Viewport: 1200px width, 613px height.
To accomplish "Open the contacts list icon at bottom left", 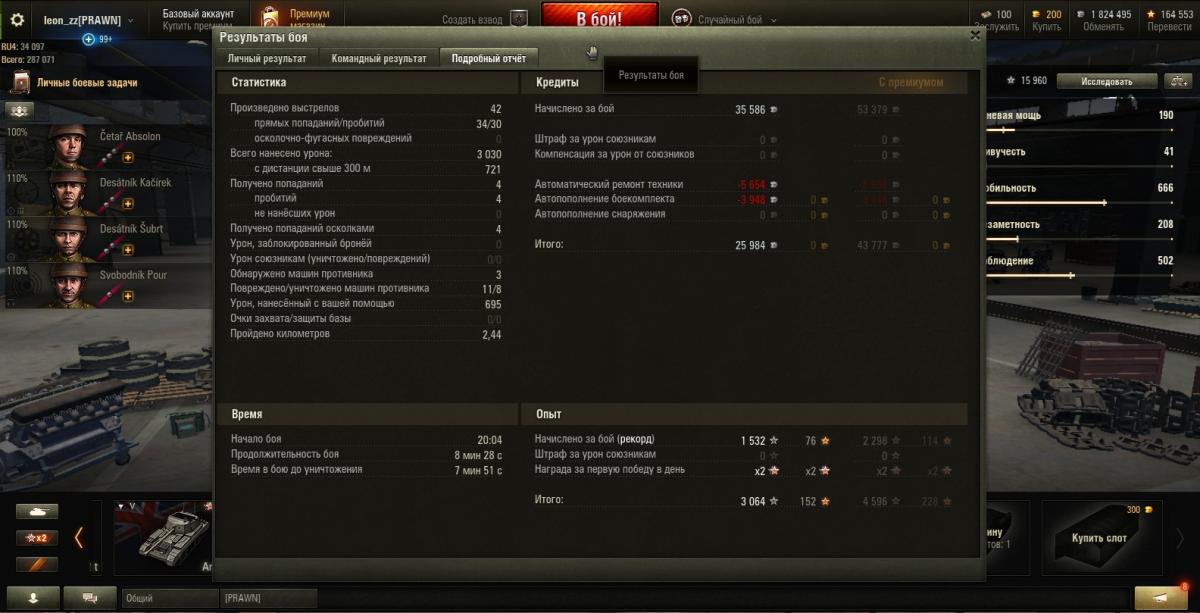I will (31, 597).
